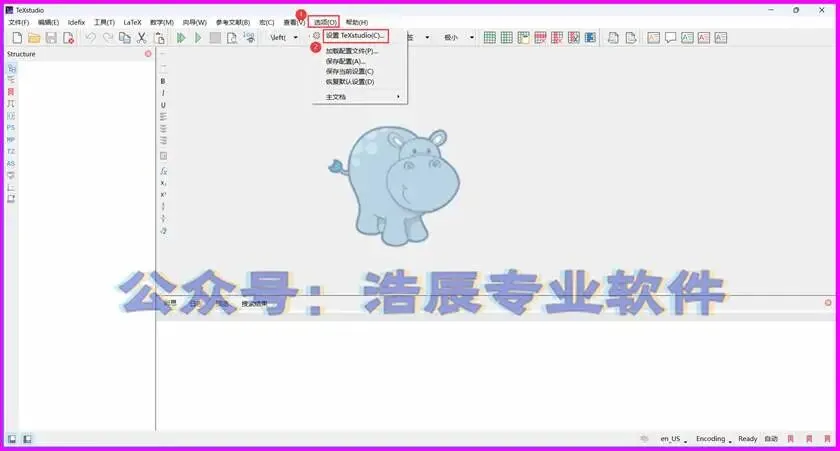Choose 保存配置(A)... menu entry
The height and width of the screenshot is (451, 840).
(346, 62)
